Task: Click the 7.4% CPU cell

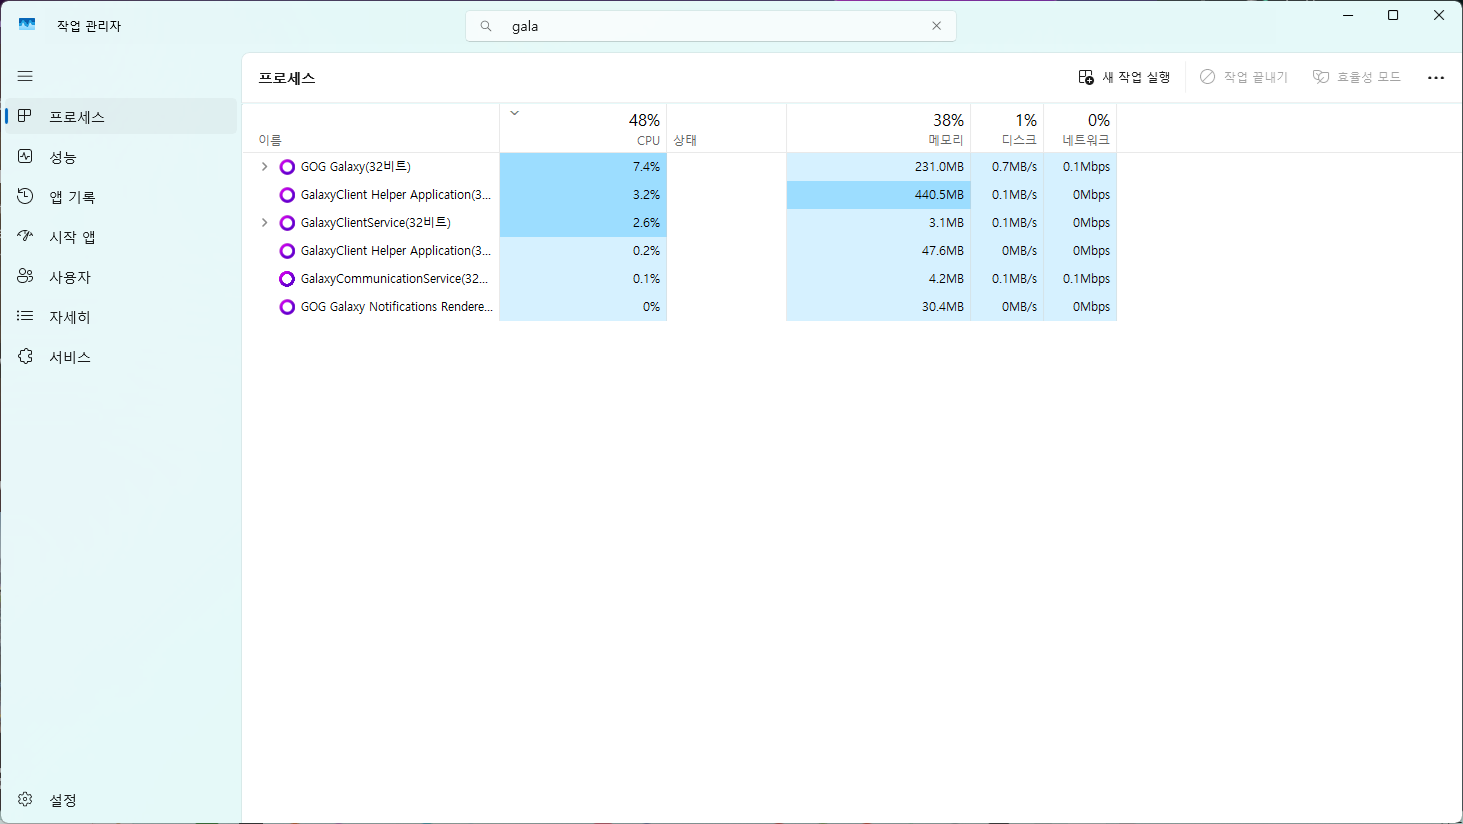Action: coord(583,167)
